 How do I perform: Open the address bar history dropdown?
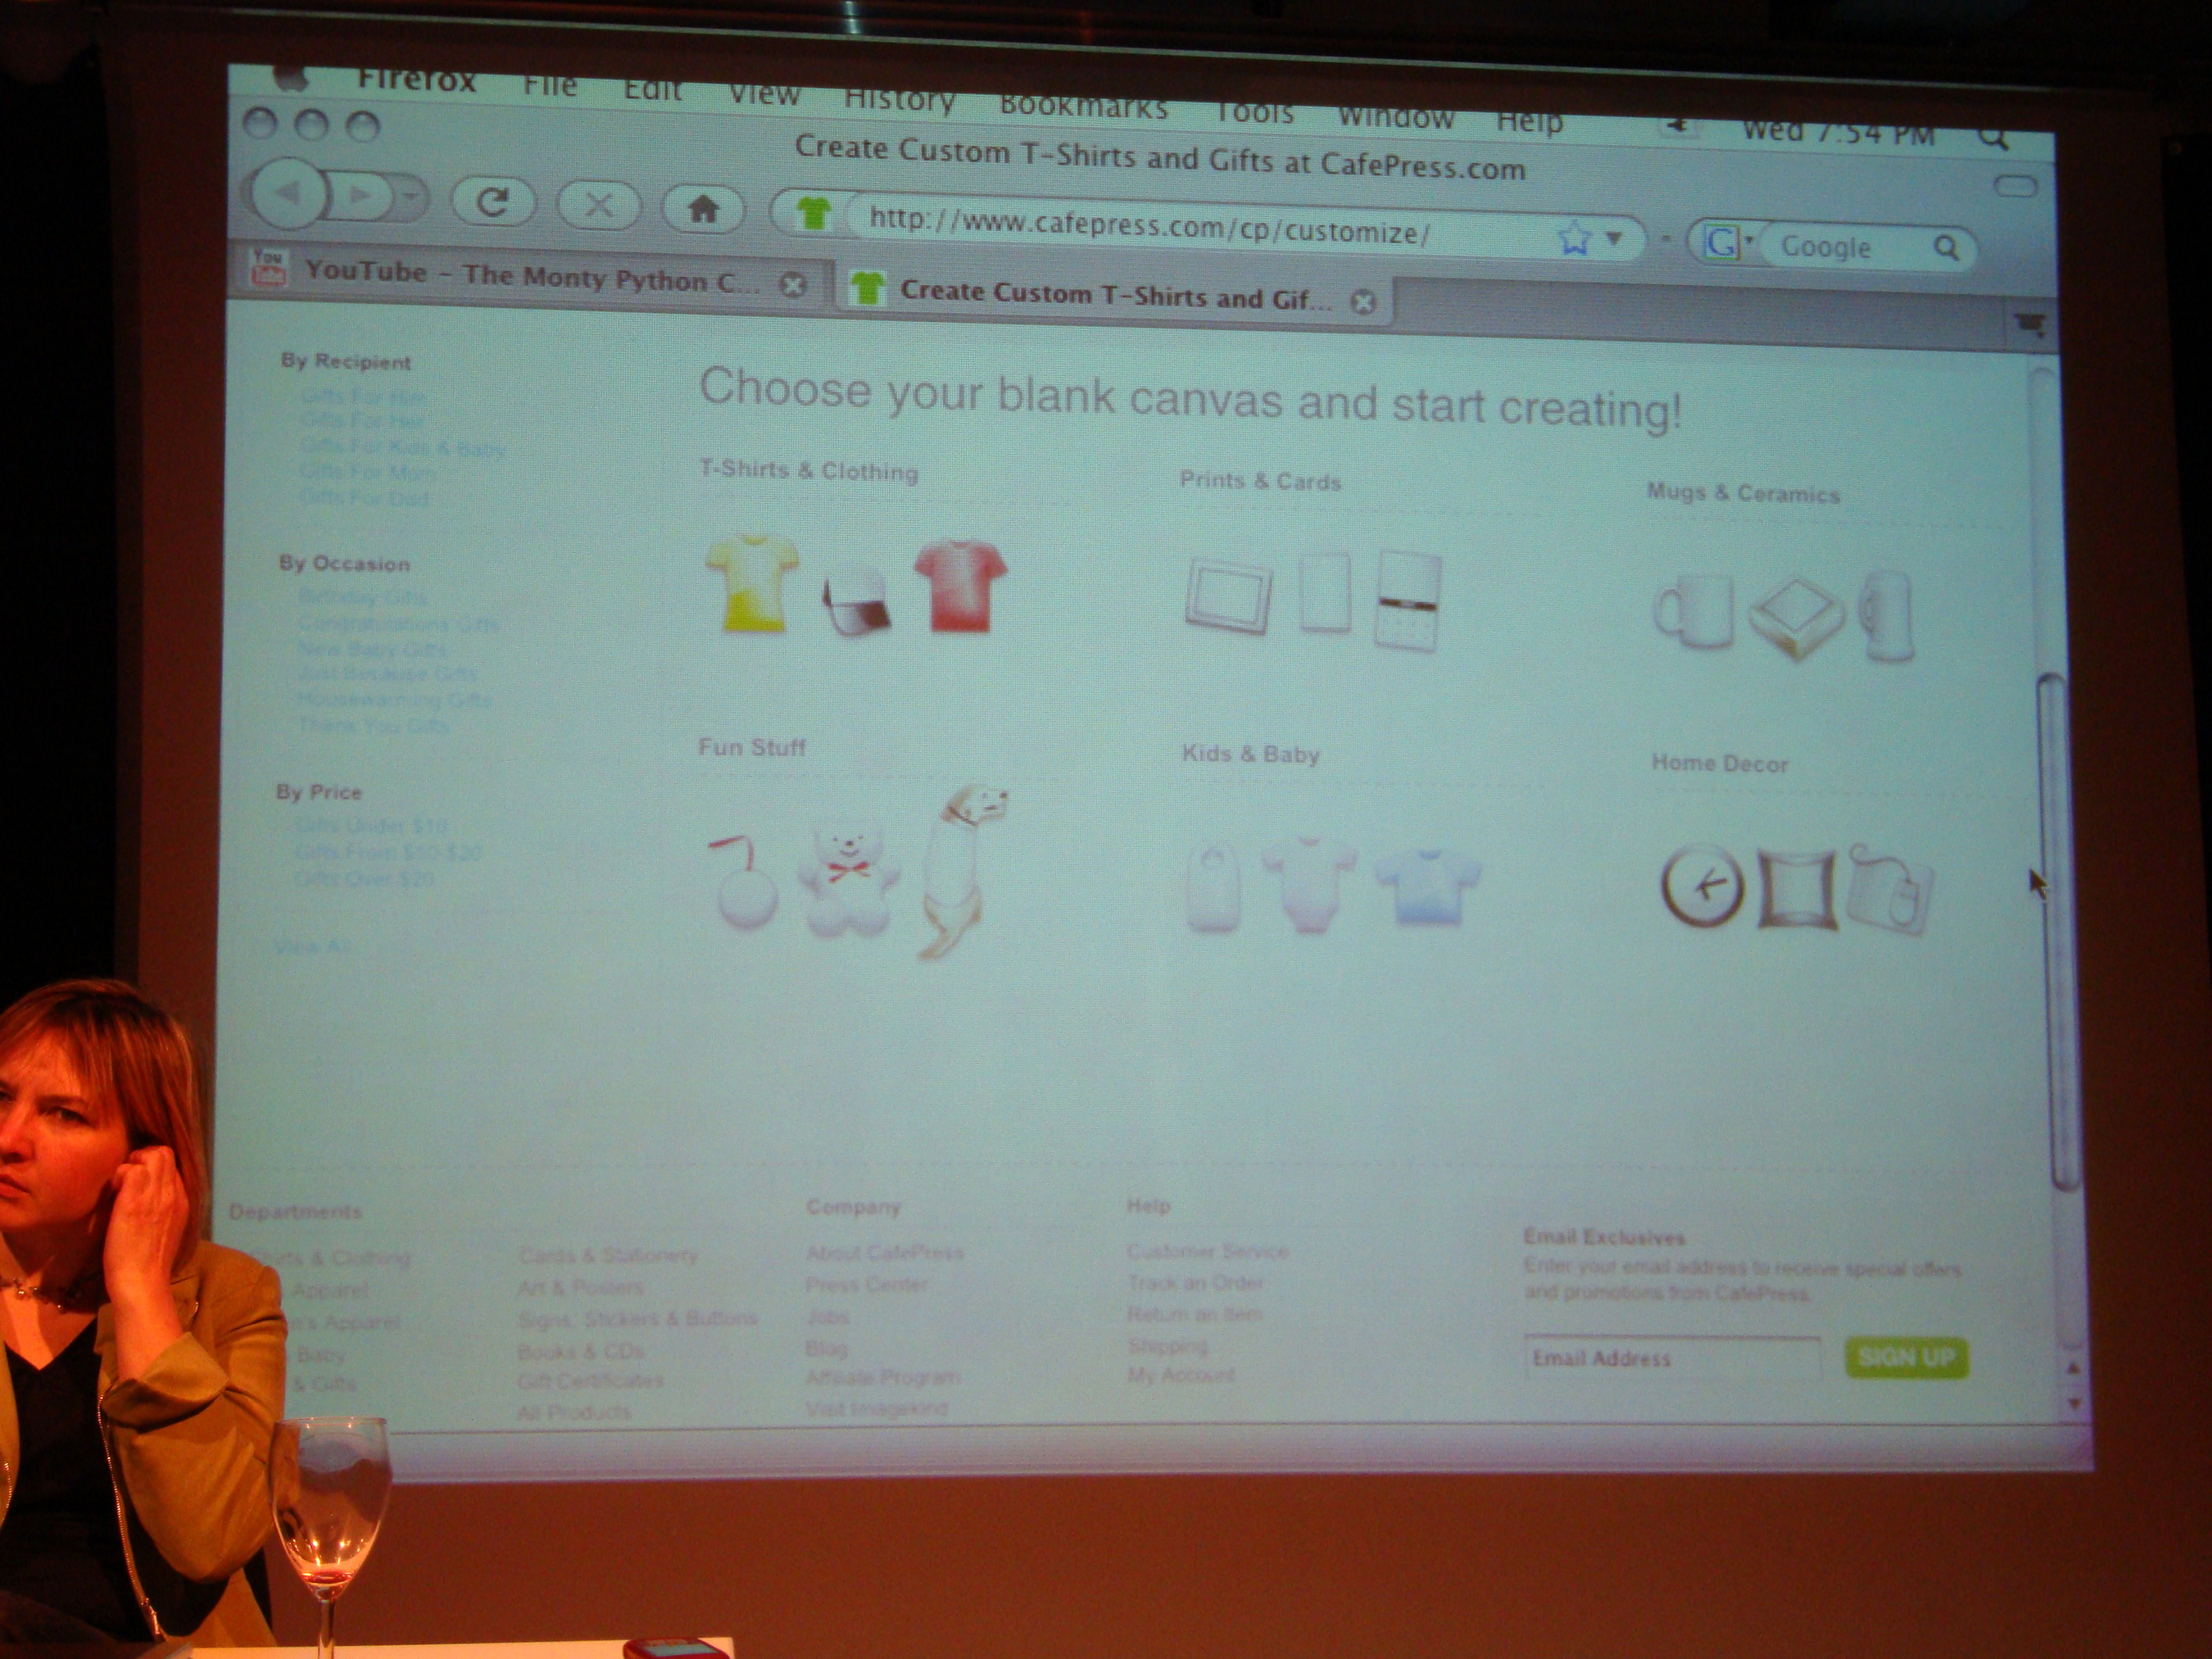tap(1614, 239)
